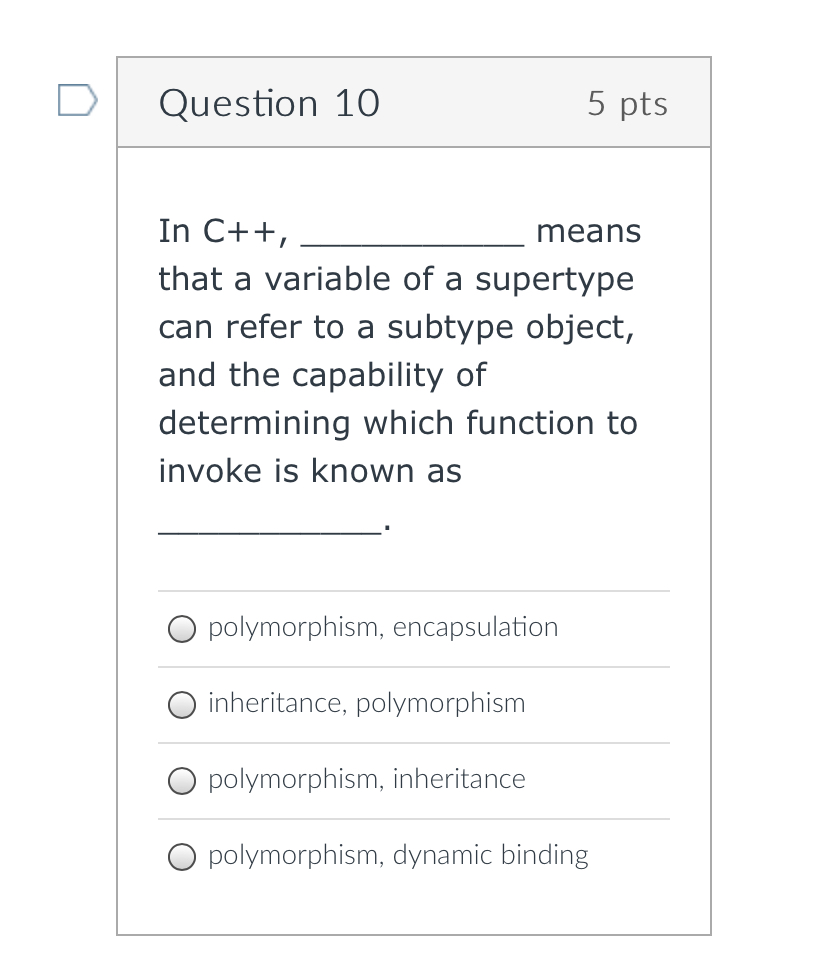Click the answer text 'polymorphism, encapsulation'
Image resolution: width=828 pixels, height=970 pixels.
tap(383, 628)
